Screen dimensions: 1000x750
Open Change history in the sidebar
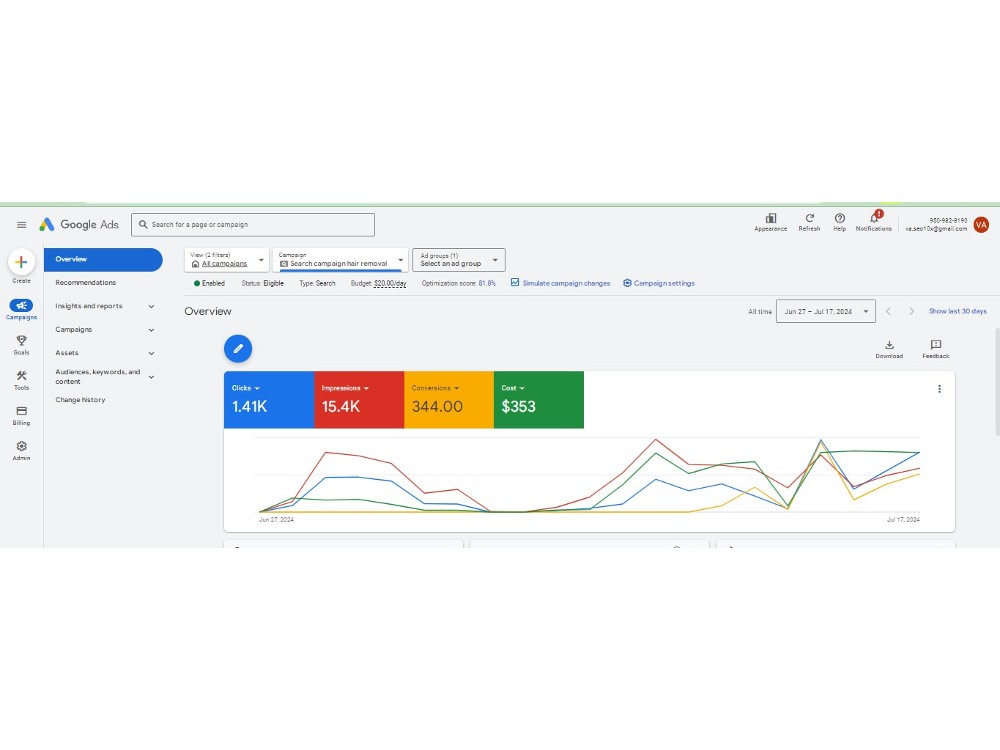pyautogui.click(x=80, y=400)
